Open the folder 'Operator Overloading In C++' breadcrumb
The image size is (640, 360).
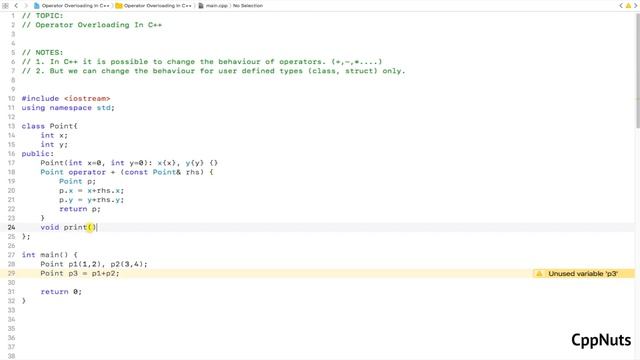point(158,6)
